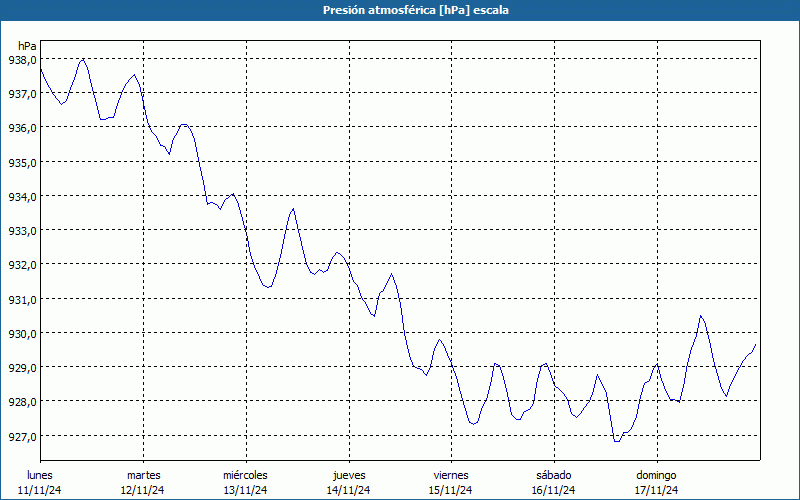
Task: Select the 938,0 axis label
Action: (22, 60)
